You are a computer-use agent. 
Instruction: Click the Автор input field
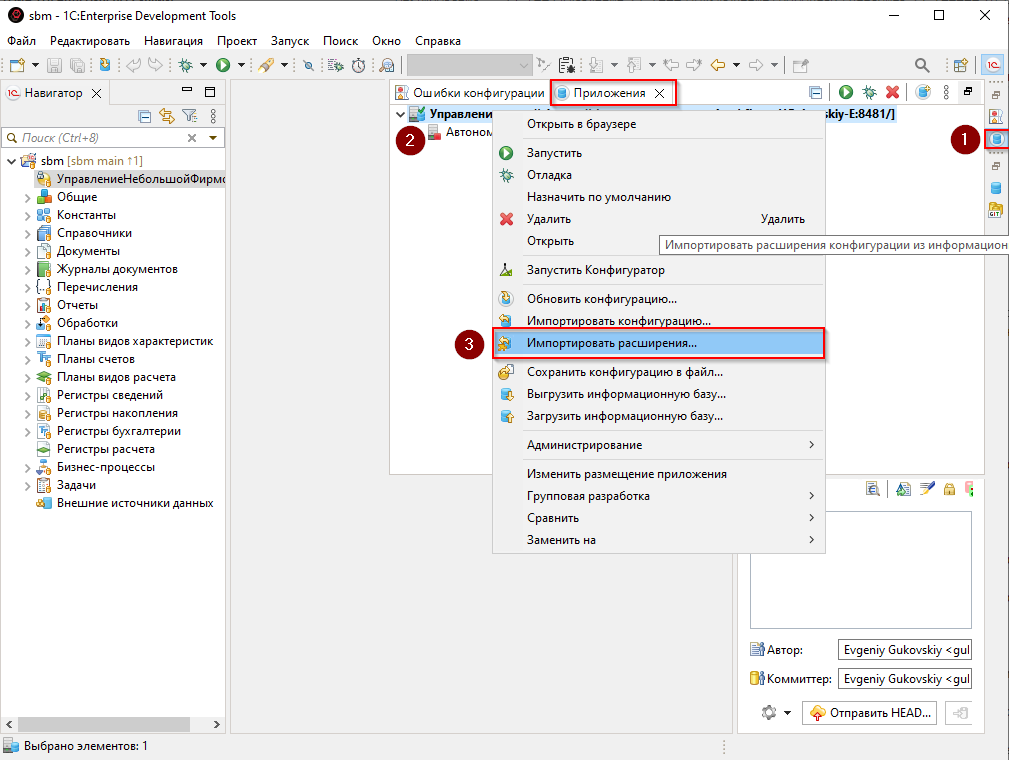904,650
